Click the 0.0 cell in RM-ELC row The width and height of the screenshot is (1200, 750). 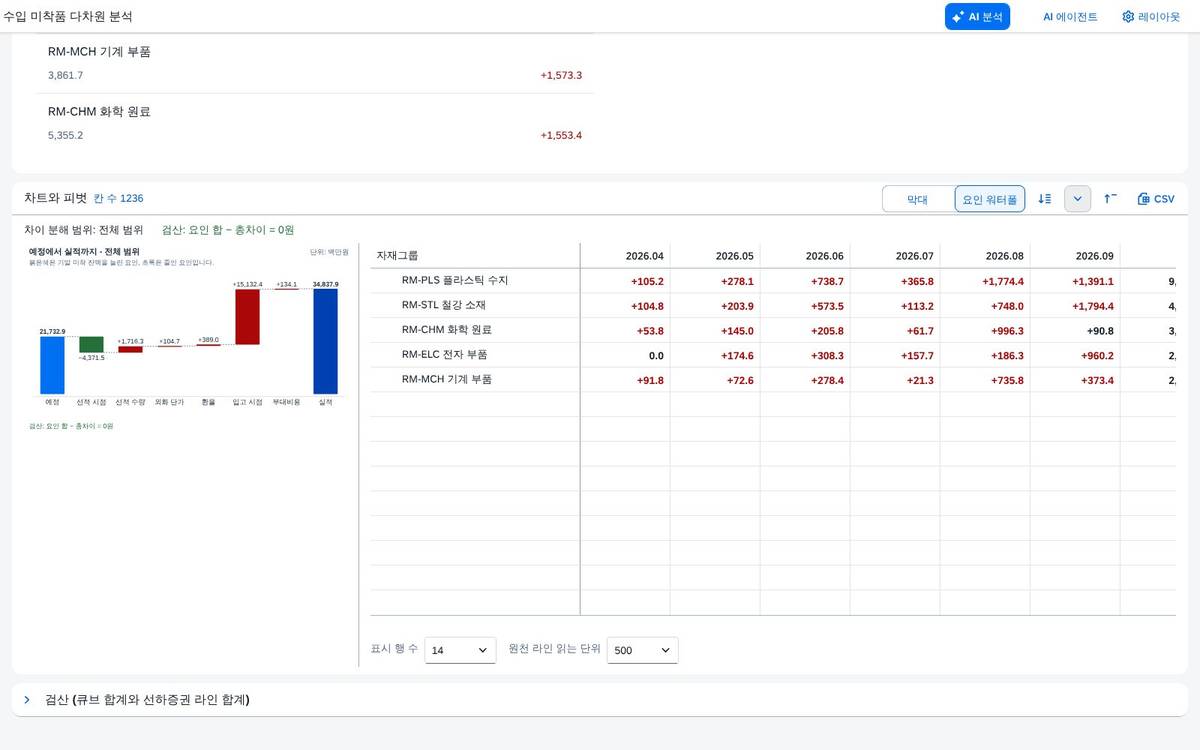[x=625, y=355]
